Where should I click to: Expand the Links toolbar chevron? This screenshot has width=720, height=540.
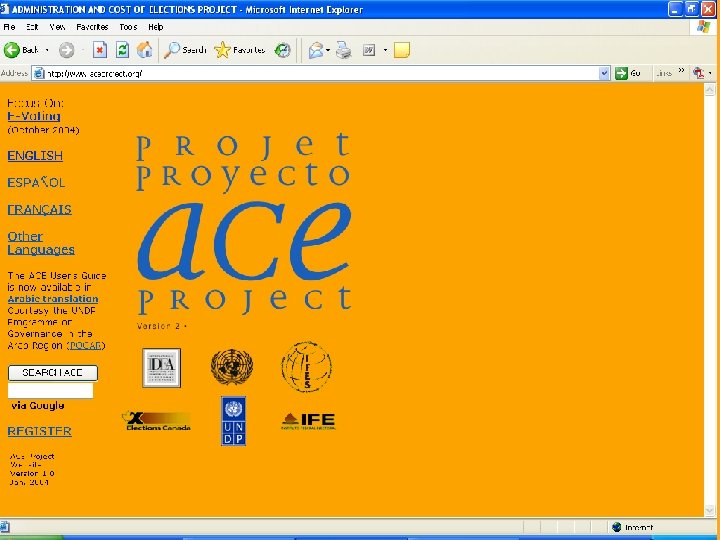tap(681, 71)
